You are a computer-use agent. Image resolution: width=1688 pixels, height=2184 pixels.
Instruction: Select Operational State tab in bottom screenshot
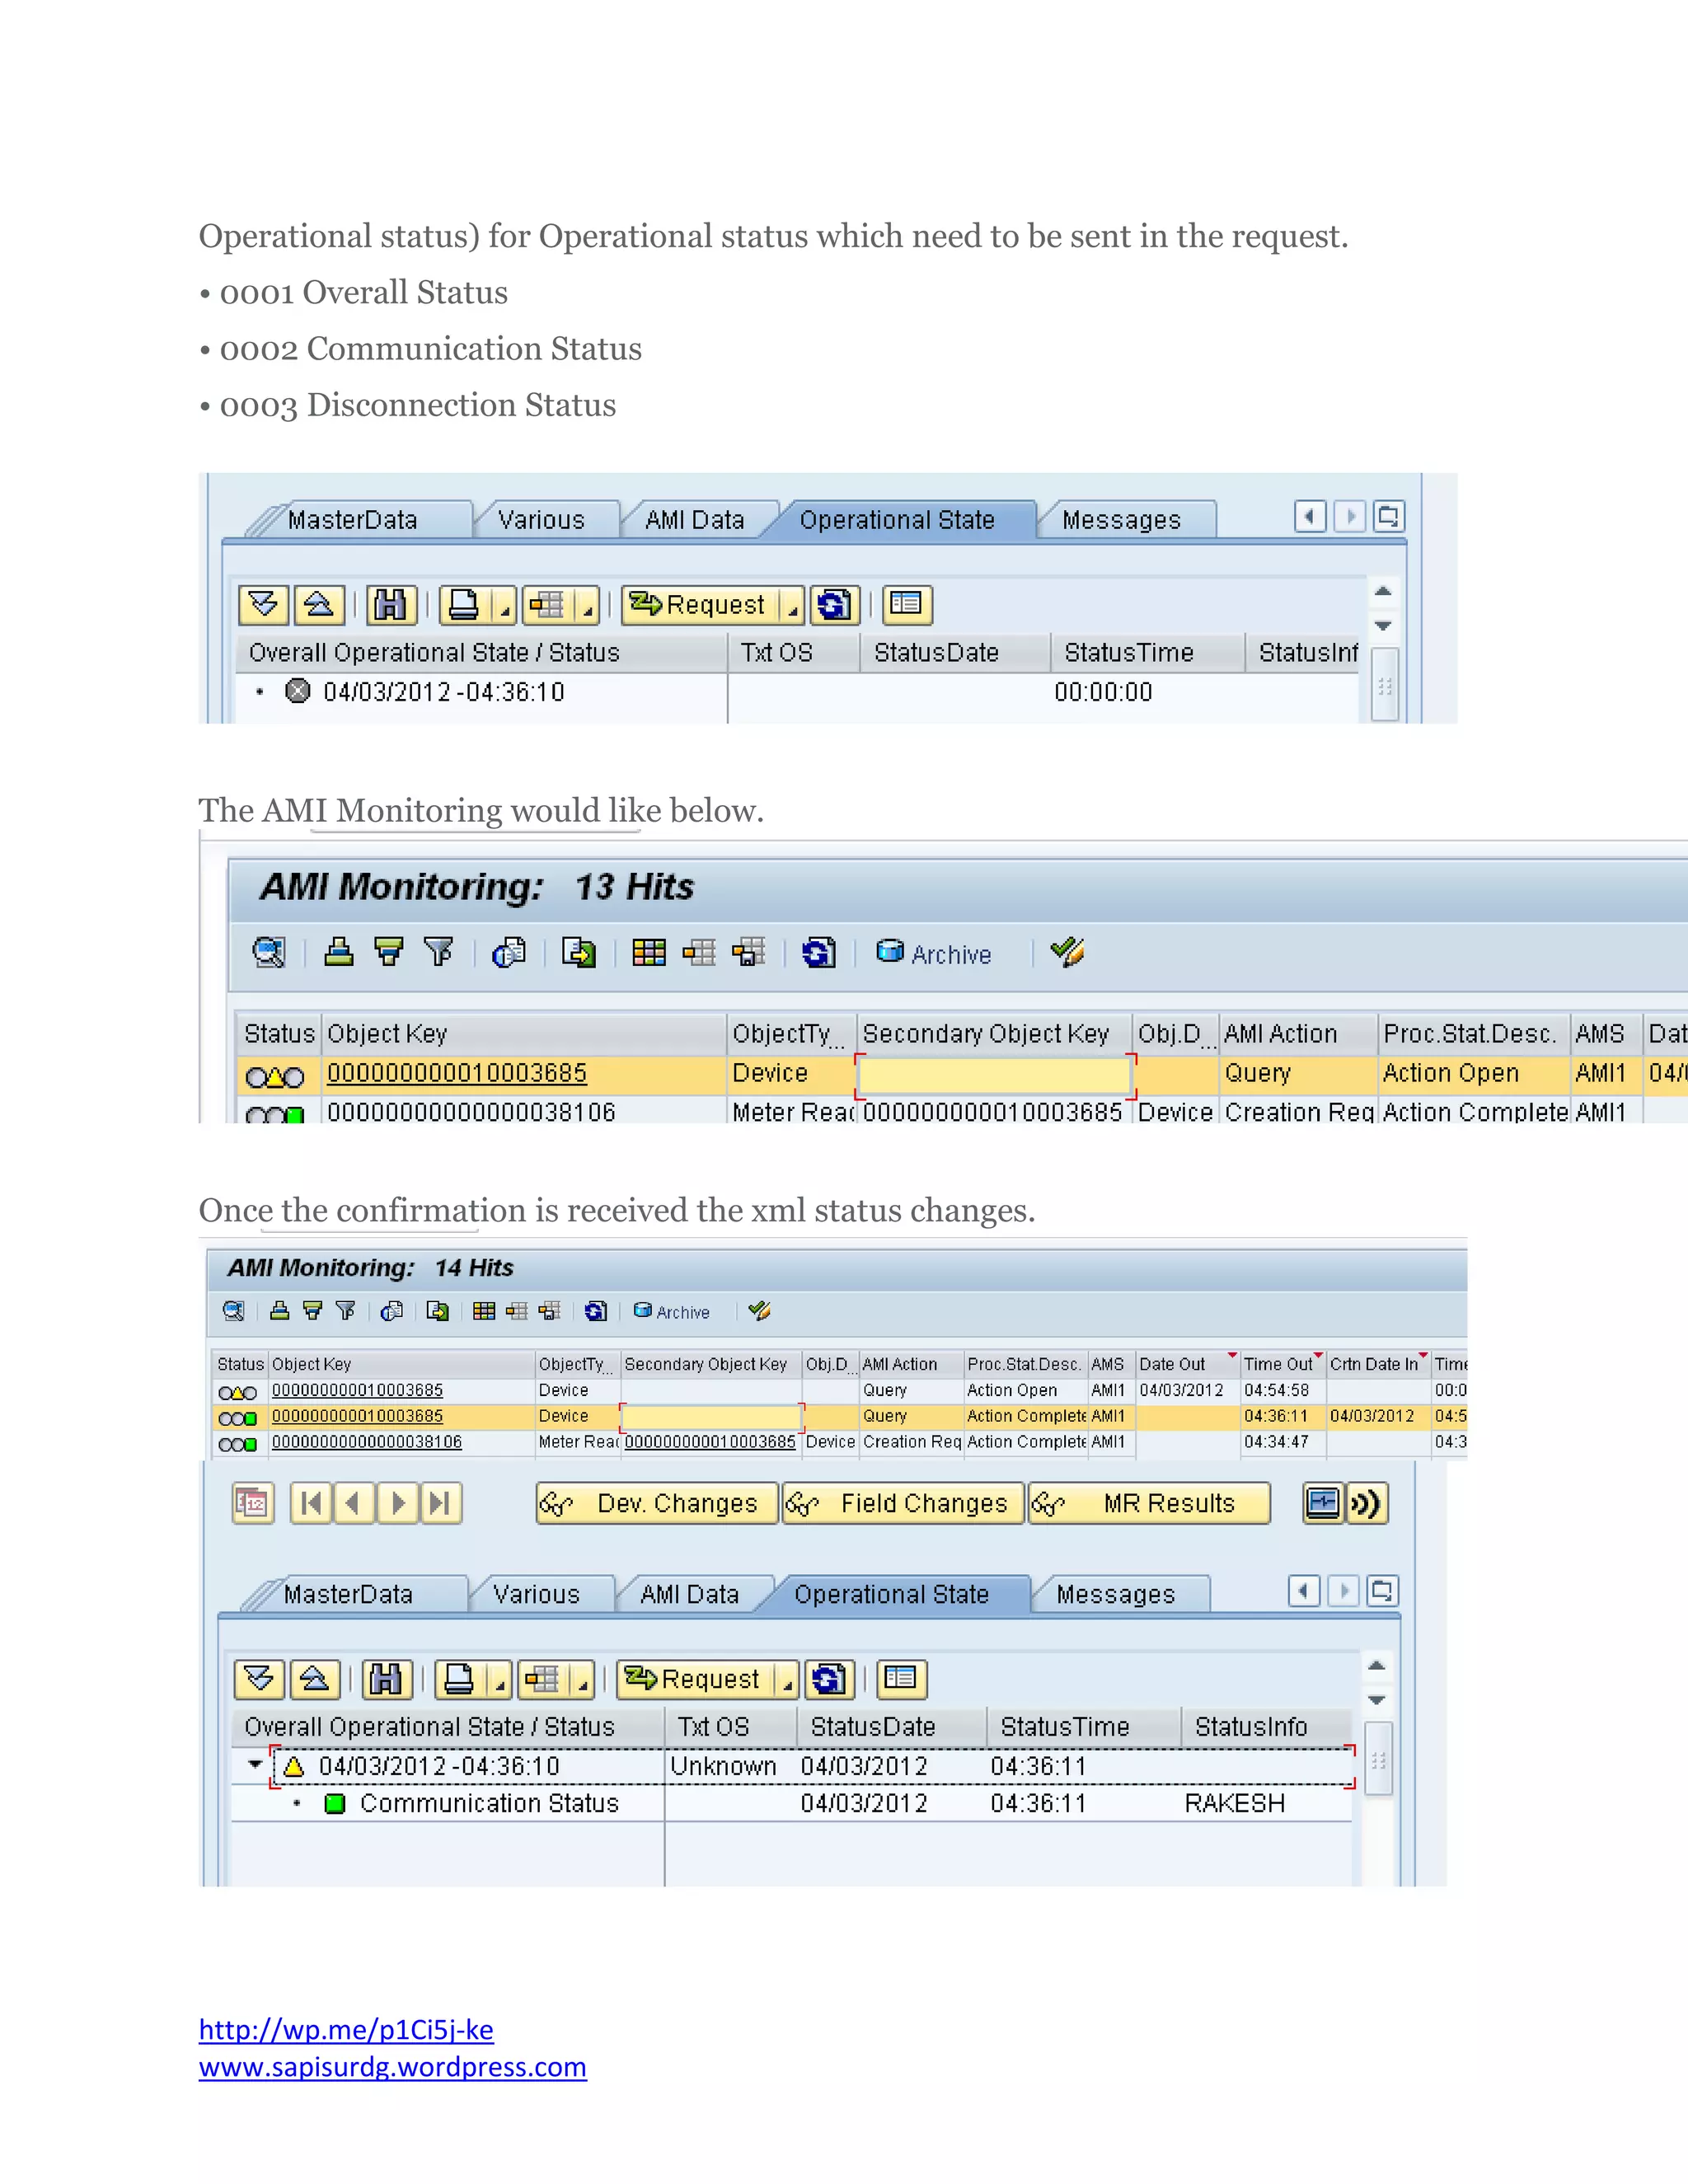(x=891, y=1594)
